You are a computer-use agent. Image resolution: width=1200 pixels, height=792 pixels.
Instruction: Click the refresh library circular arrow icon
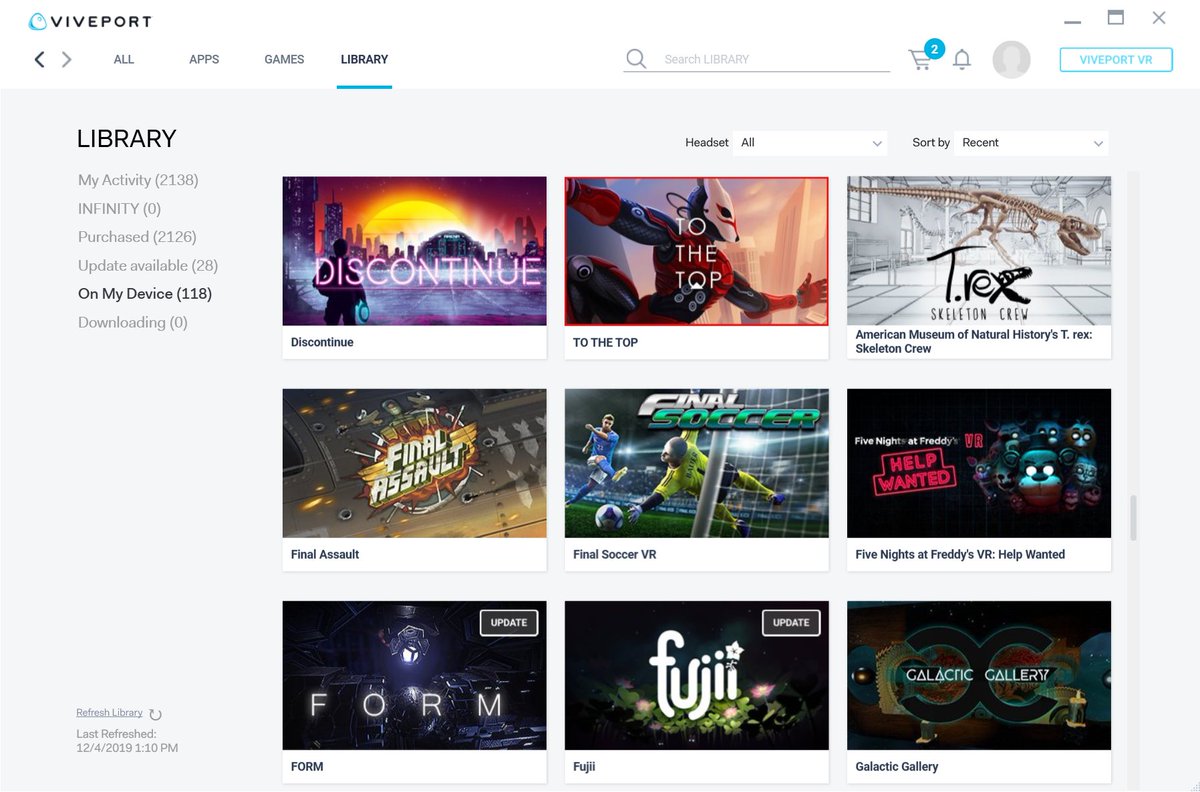point(155,714)
